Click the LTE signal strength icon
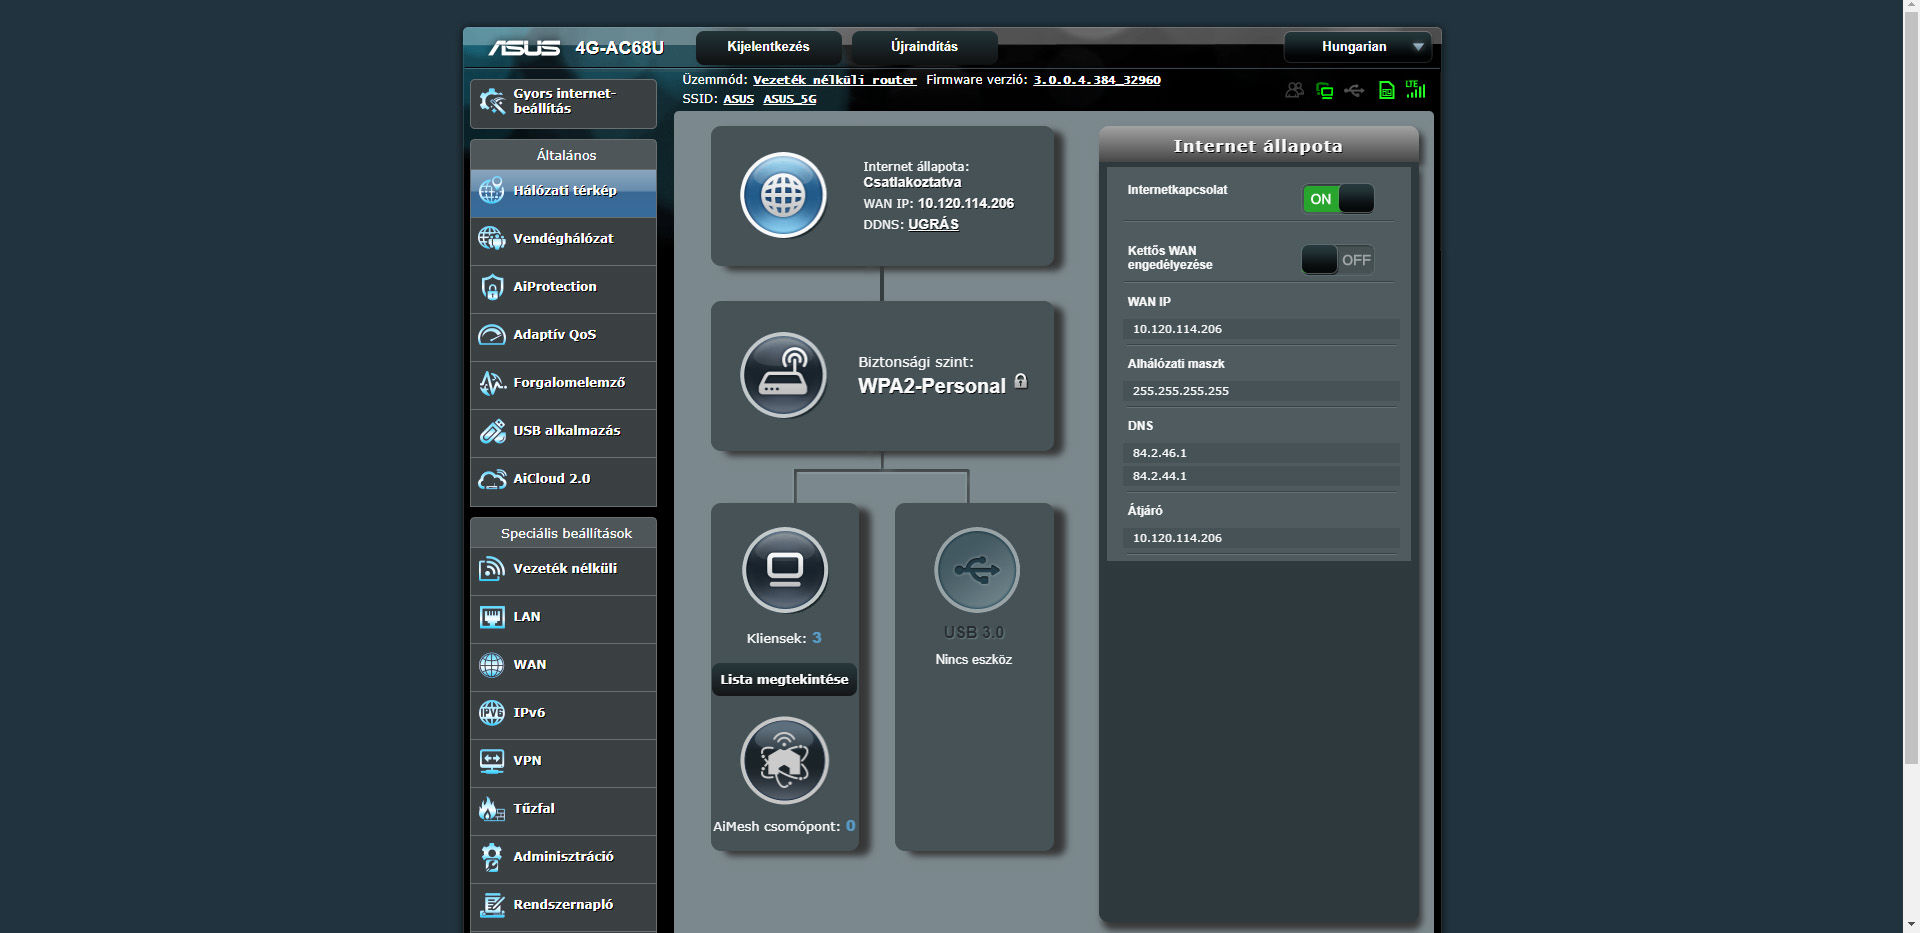The width and height of the screenshot is (1920, 933). tap(1415, 89)
